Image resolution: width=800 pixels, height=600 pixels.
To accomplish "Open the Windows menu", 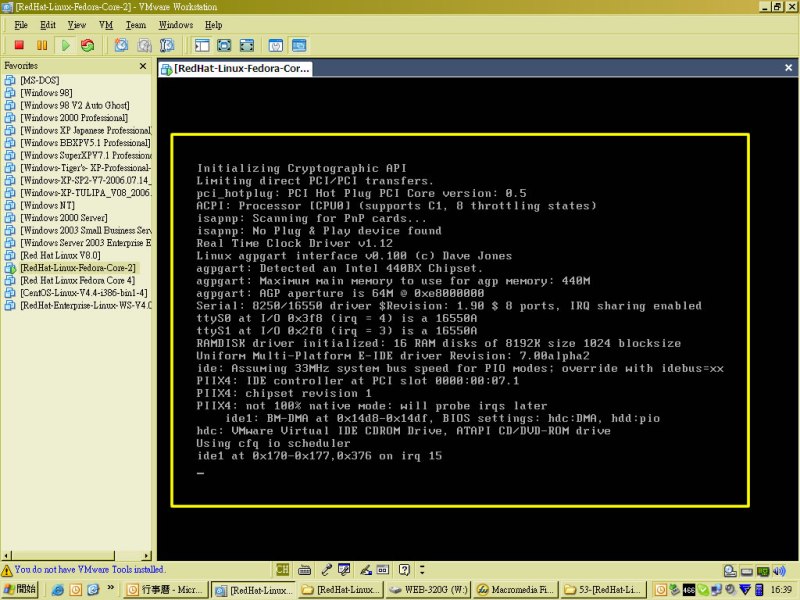I will (176, 25).
